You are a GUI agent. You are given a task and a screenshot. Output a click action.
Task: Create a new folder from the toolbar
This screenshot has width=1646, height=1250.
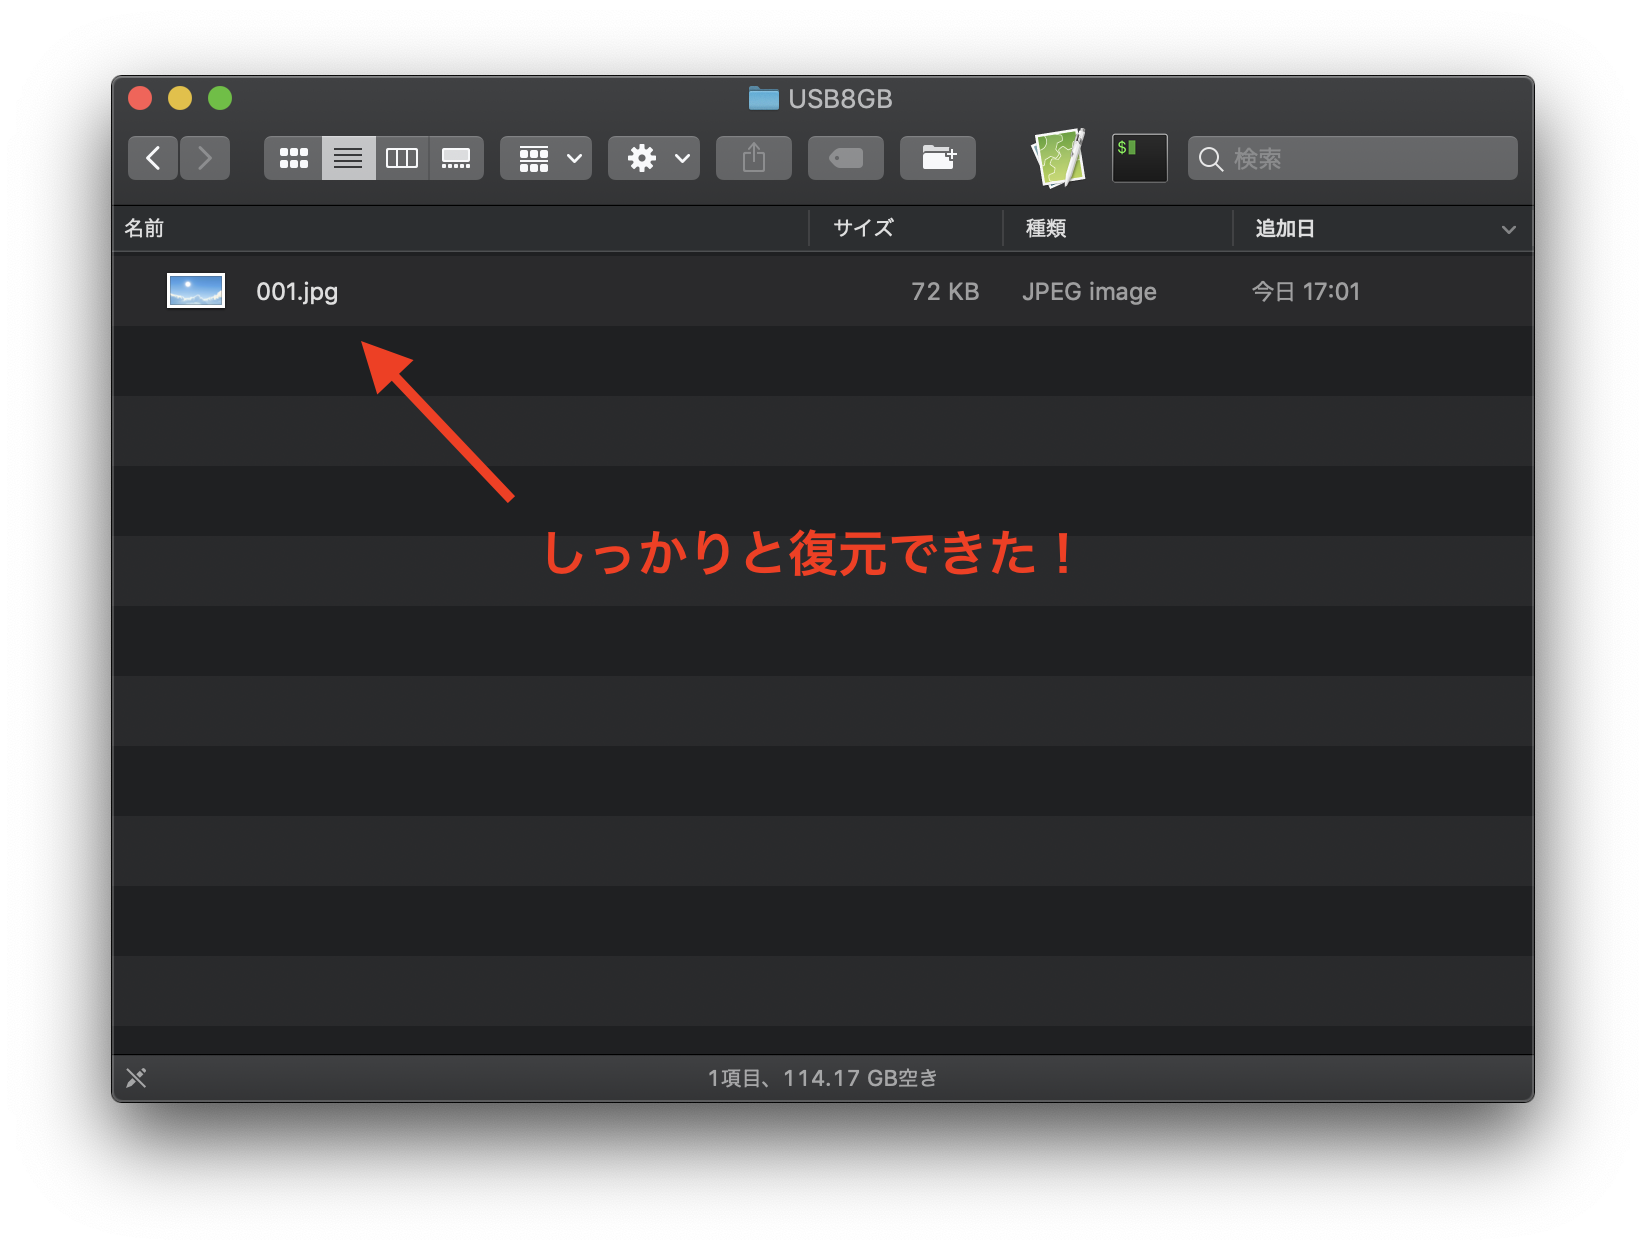pos(938,158)
